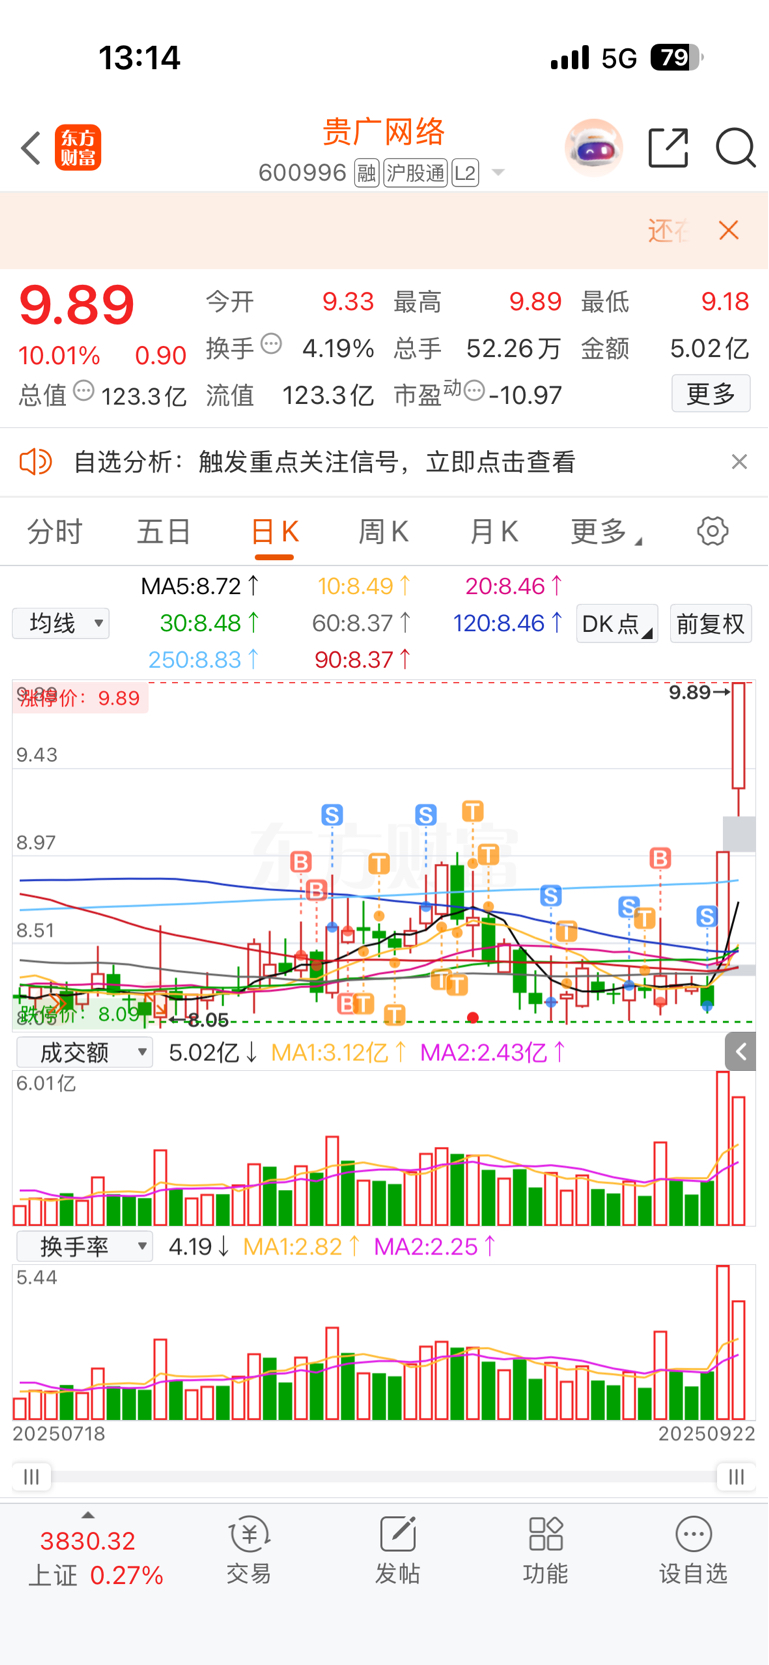Tap the MA5:8.72 moving average label
769x1665 pixels.
tap(200, 586)
